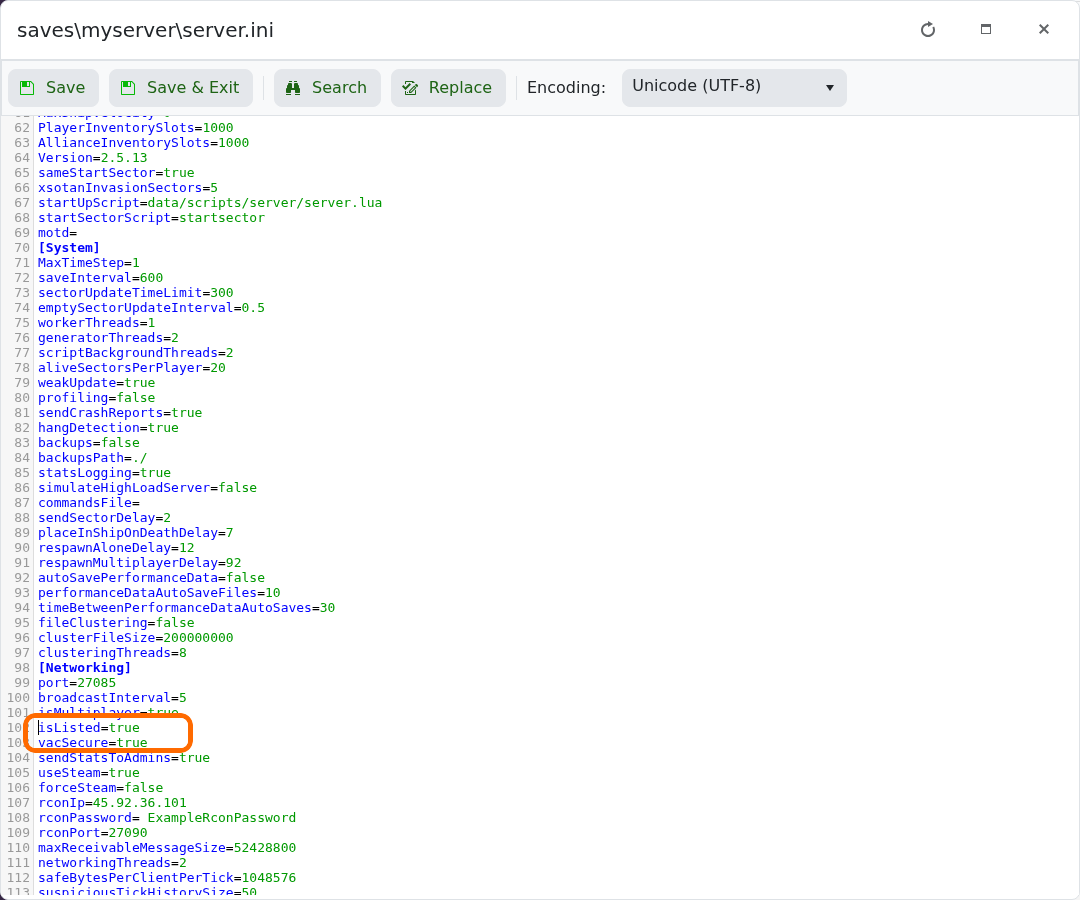Click the motd= line
The width and height of the screenshot is (1080, 900).
57,233
